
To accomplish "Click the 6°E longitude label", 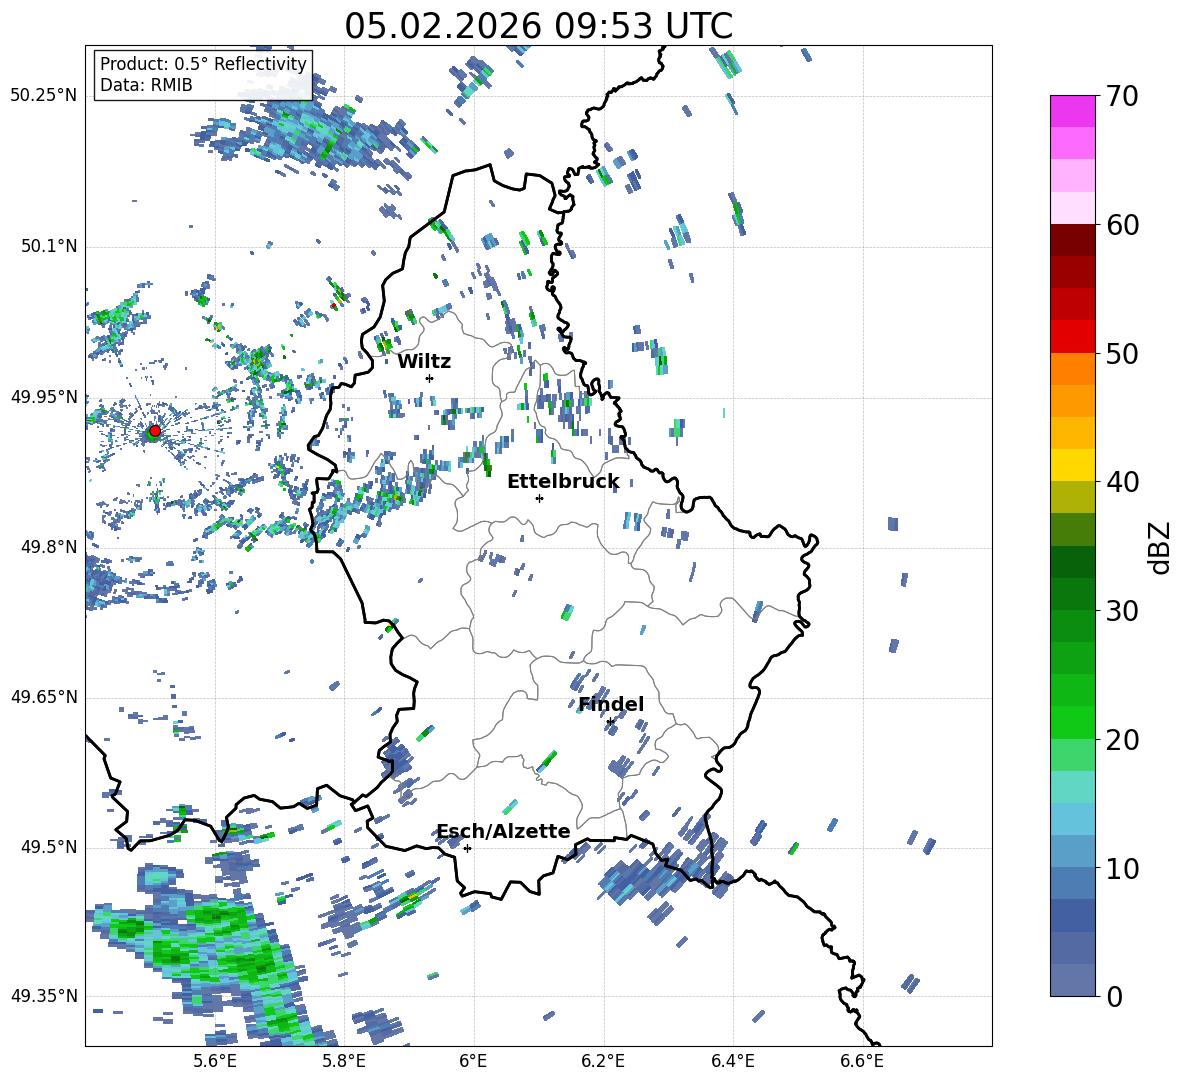I will point(473,1061).
